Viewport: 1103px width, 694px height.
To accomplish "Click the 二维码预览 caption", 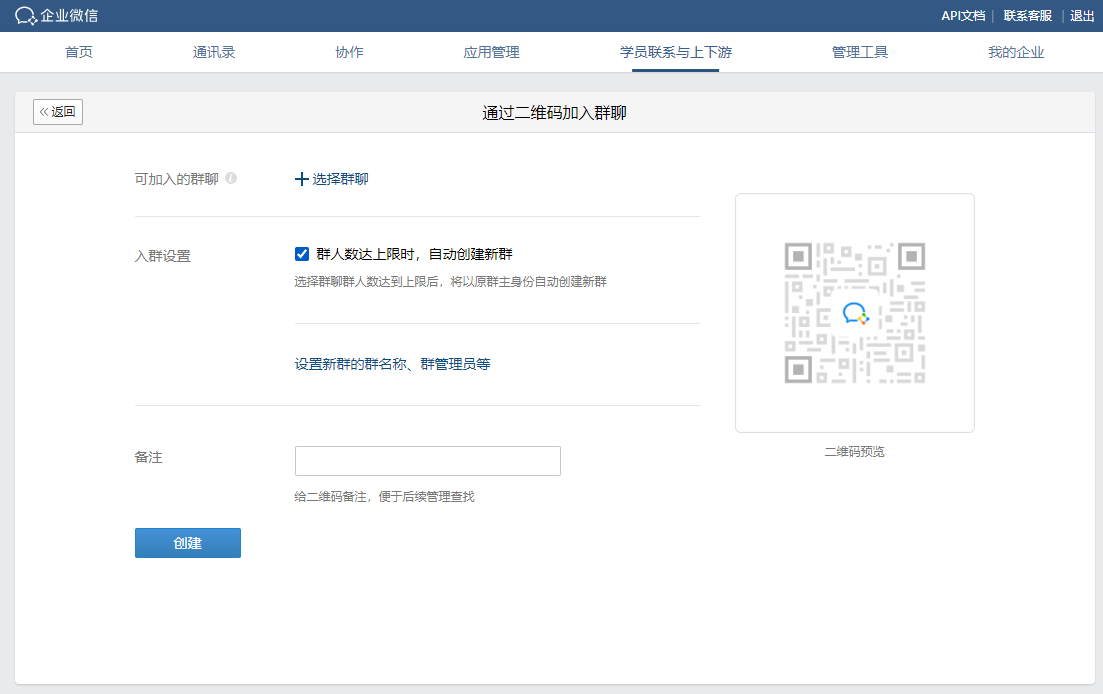I will coord(855,451).
